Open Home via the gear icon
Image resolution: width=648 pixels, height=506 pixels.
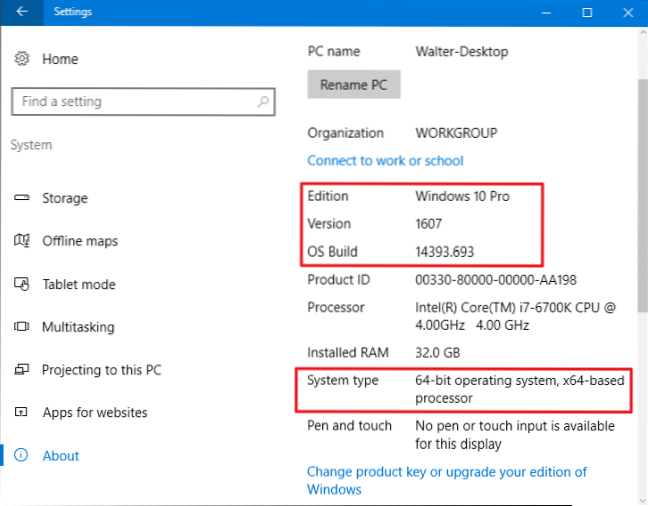point(22,59)
